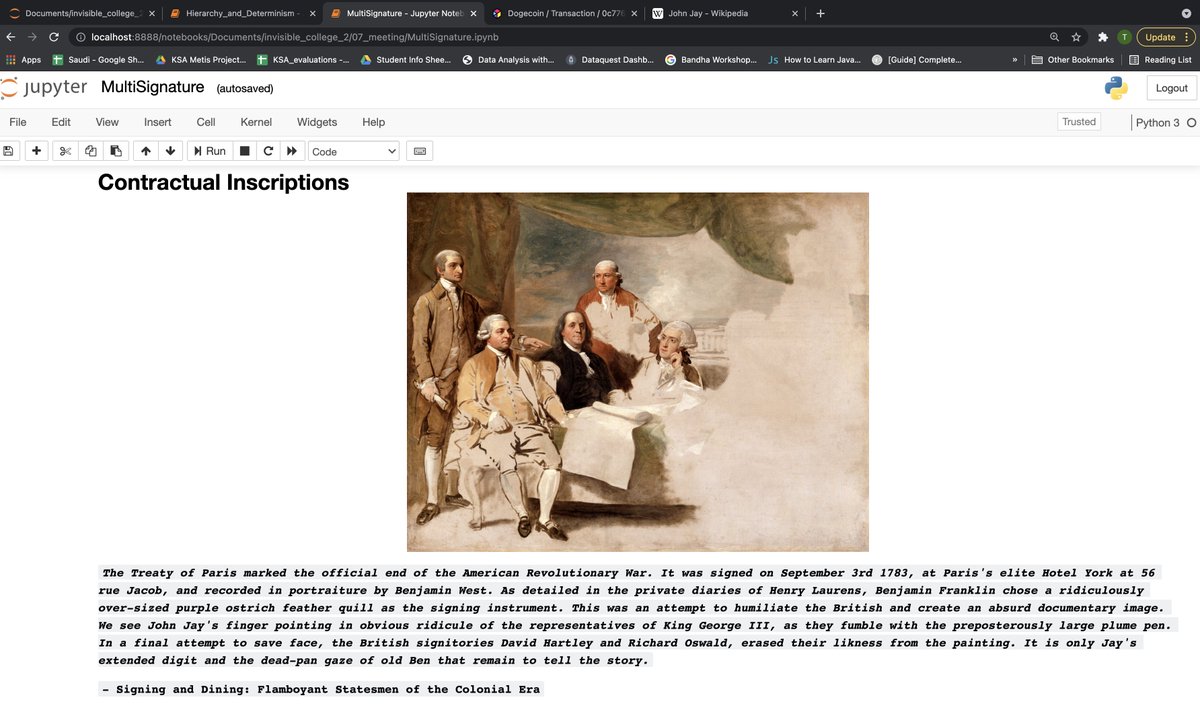The image size is (1200, 708).
Task: Switch to the Dogecoin Transaction tab
Action: 565,13
